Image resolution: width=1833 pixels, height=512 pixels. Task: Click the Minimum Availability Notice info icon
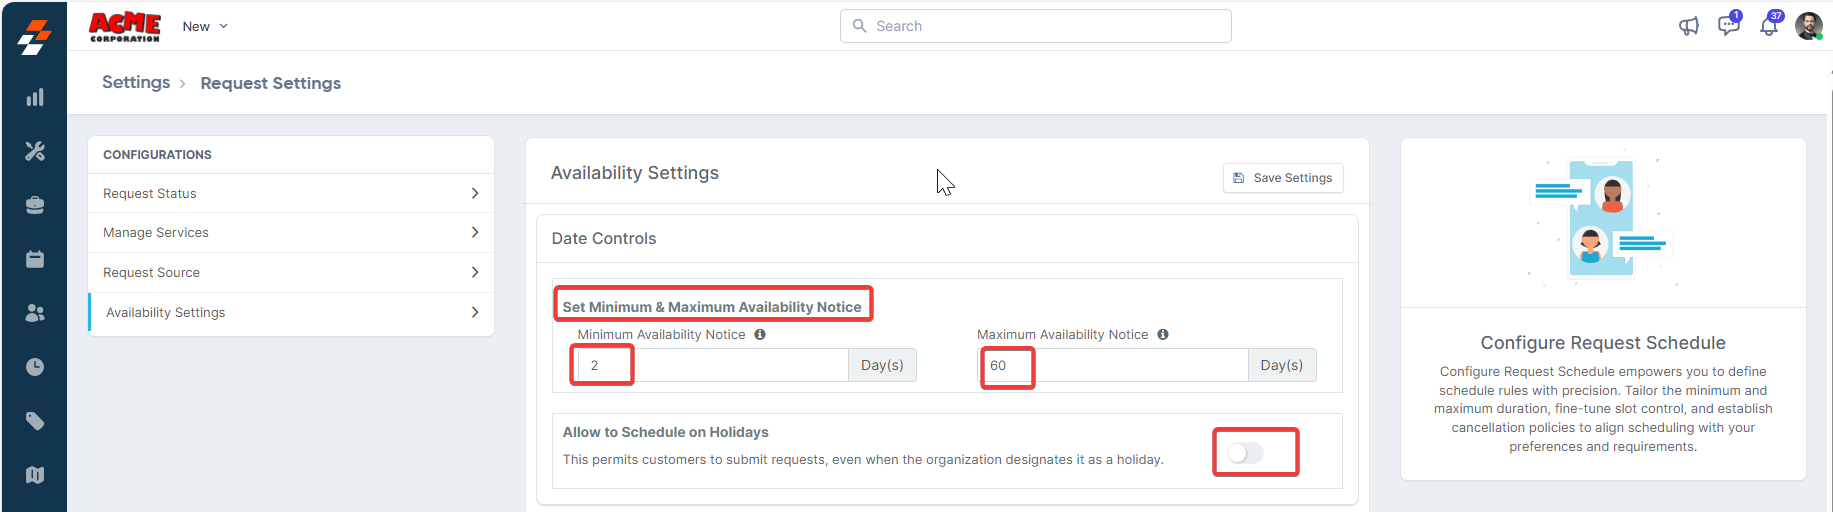click(760, 335)
